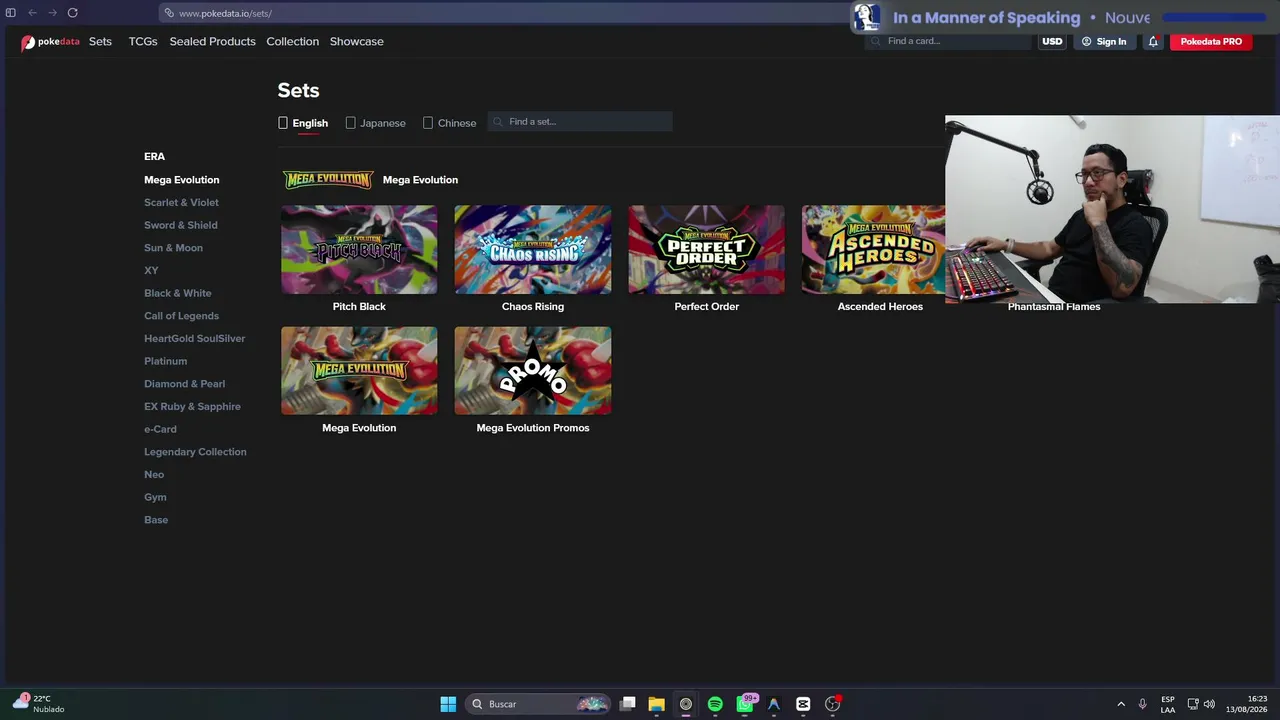Image resolution: width=1280 pixels, height=720 pixels.
Task: Select the e-Card era
Action: click(x=160, y=429)
